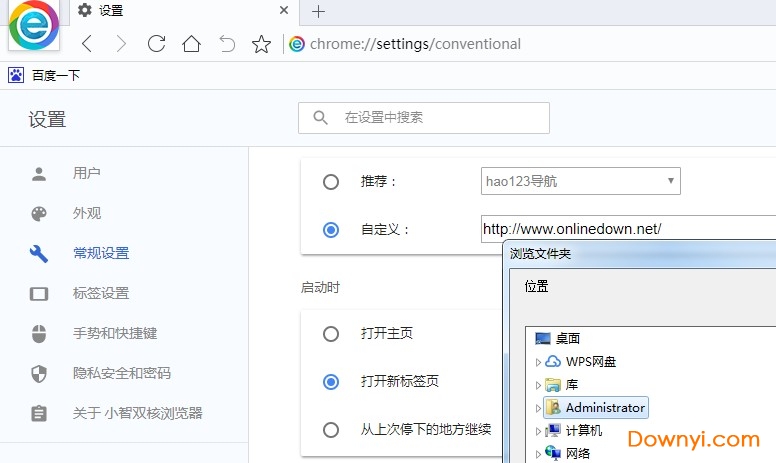Select the 推荐 radio button
The width and height of the screenshot is (776, 463).
(331, 182)
